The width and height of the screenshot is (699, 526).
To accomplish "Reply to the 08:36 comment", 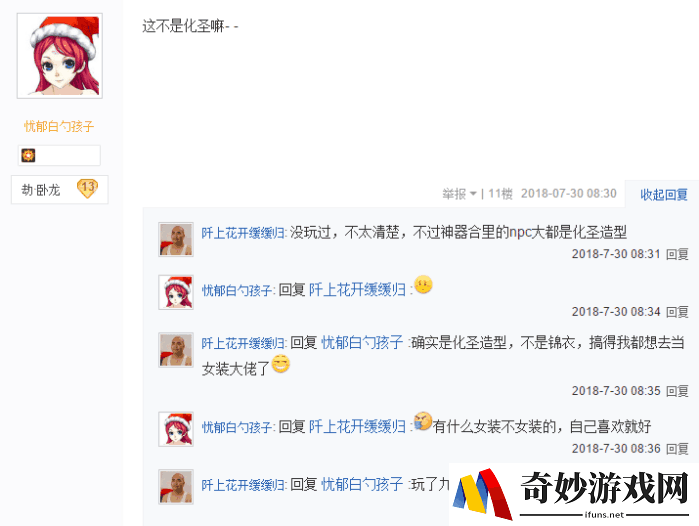I will [677, 448].
